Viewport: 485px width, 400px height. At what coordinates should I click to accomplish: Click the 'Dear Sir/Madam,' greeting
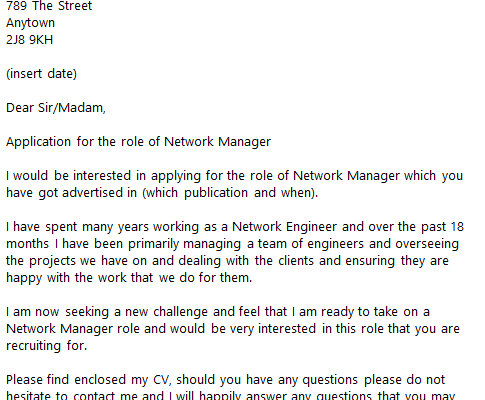[x=56, y=108]
